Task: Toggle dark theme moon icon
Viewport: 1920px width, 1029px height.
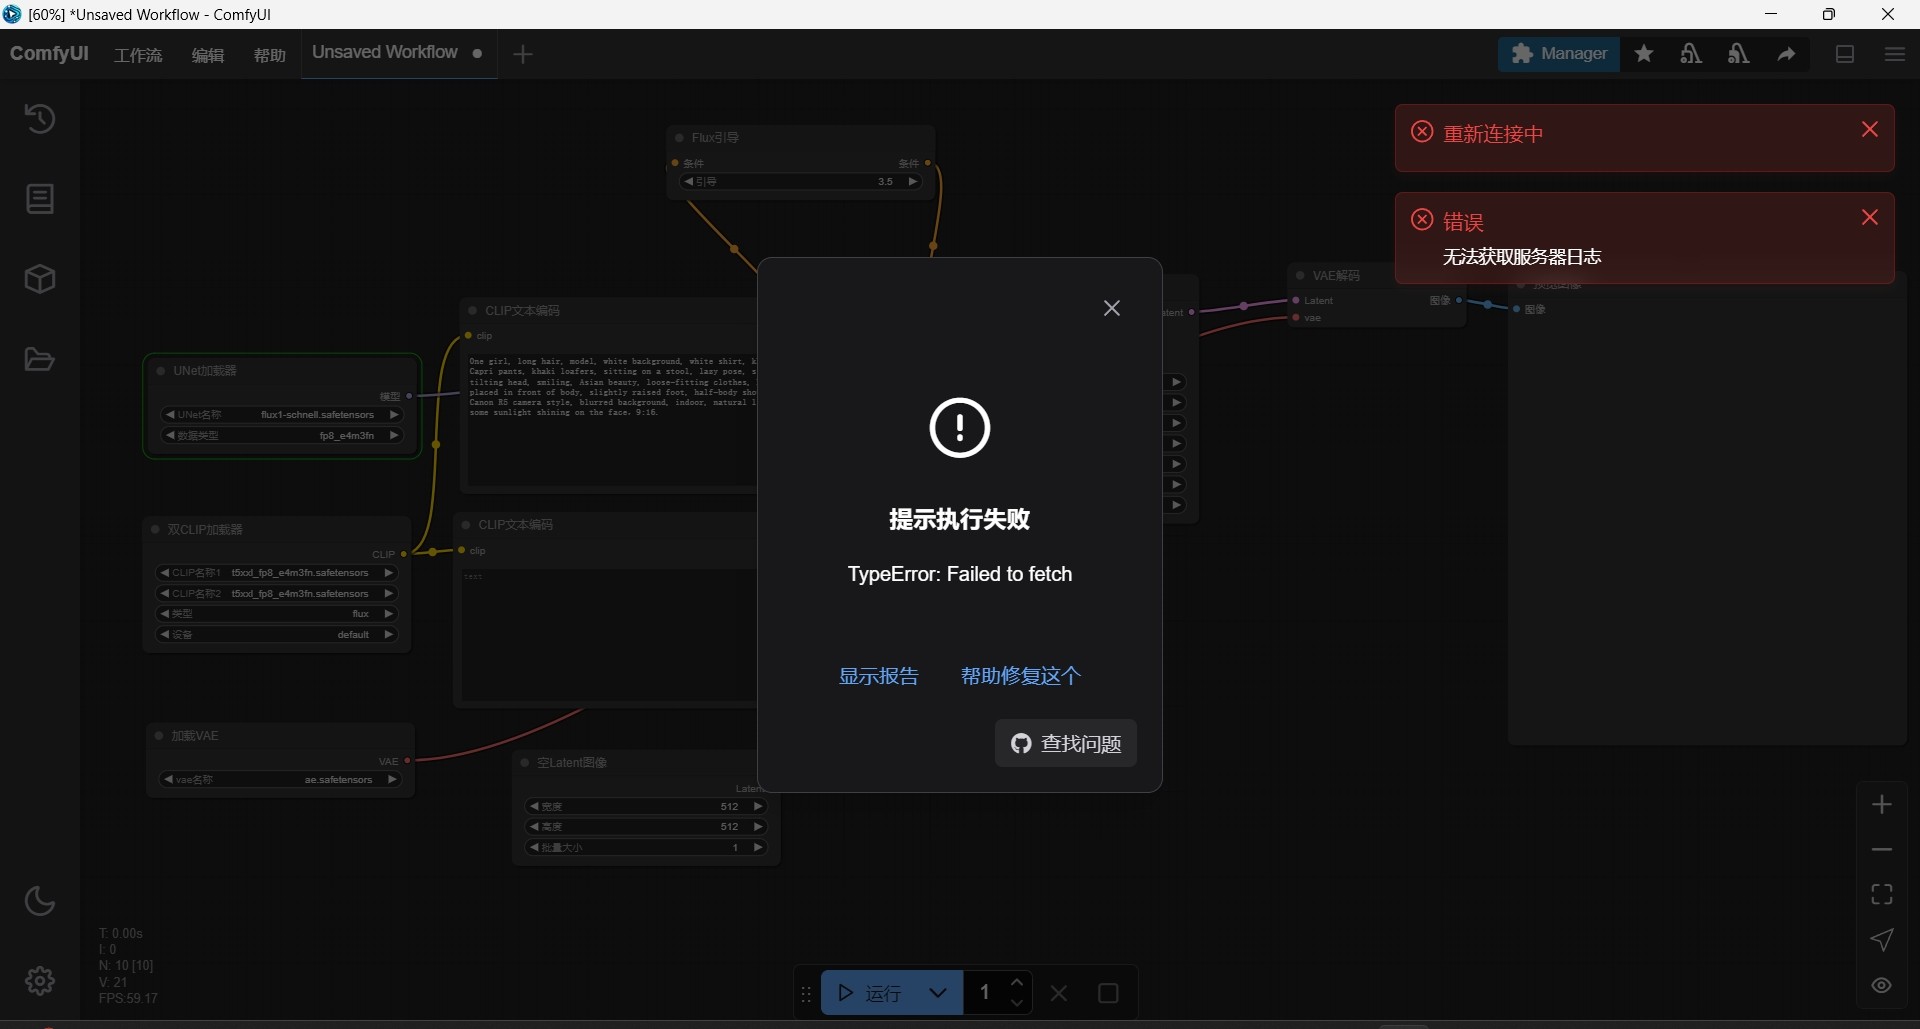Action: [x=40, y=901]
